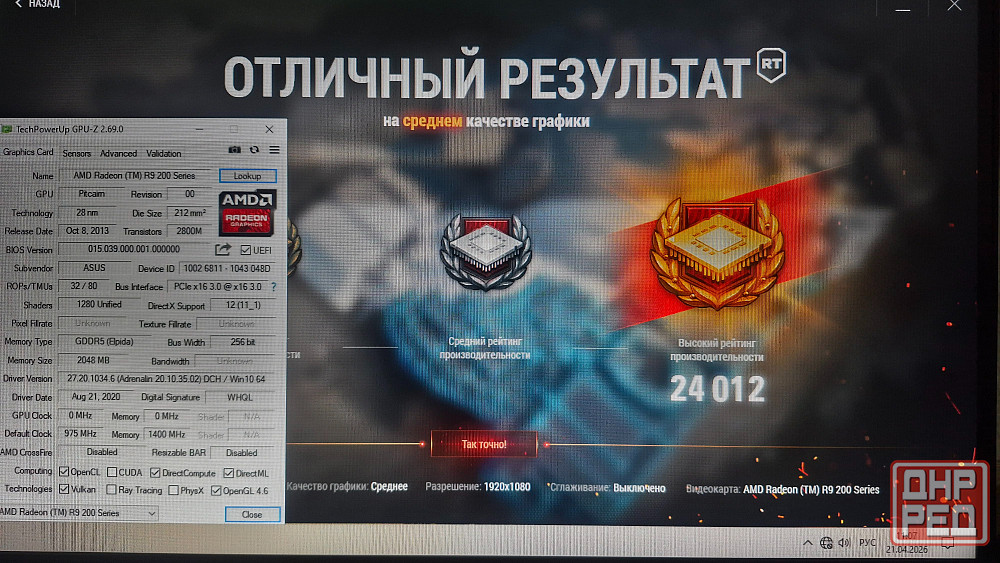Click the taskbar date 21.04.2026
Viewport: 1000px width, 563px height.
906,550
